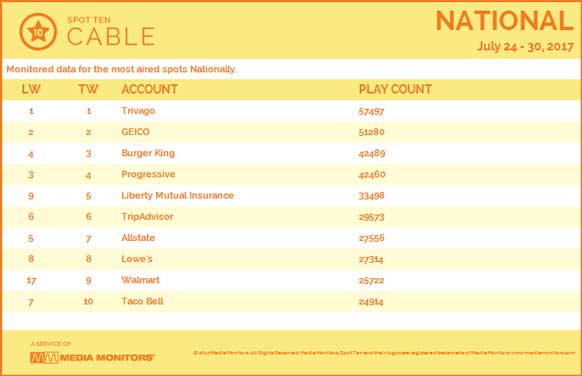Select the GEICO account entry
The height and width of the screenshot is (376, 582).
pyautogui.click(x=135, y=132)
